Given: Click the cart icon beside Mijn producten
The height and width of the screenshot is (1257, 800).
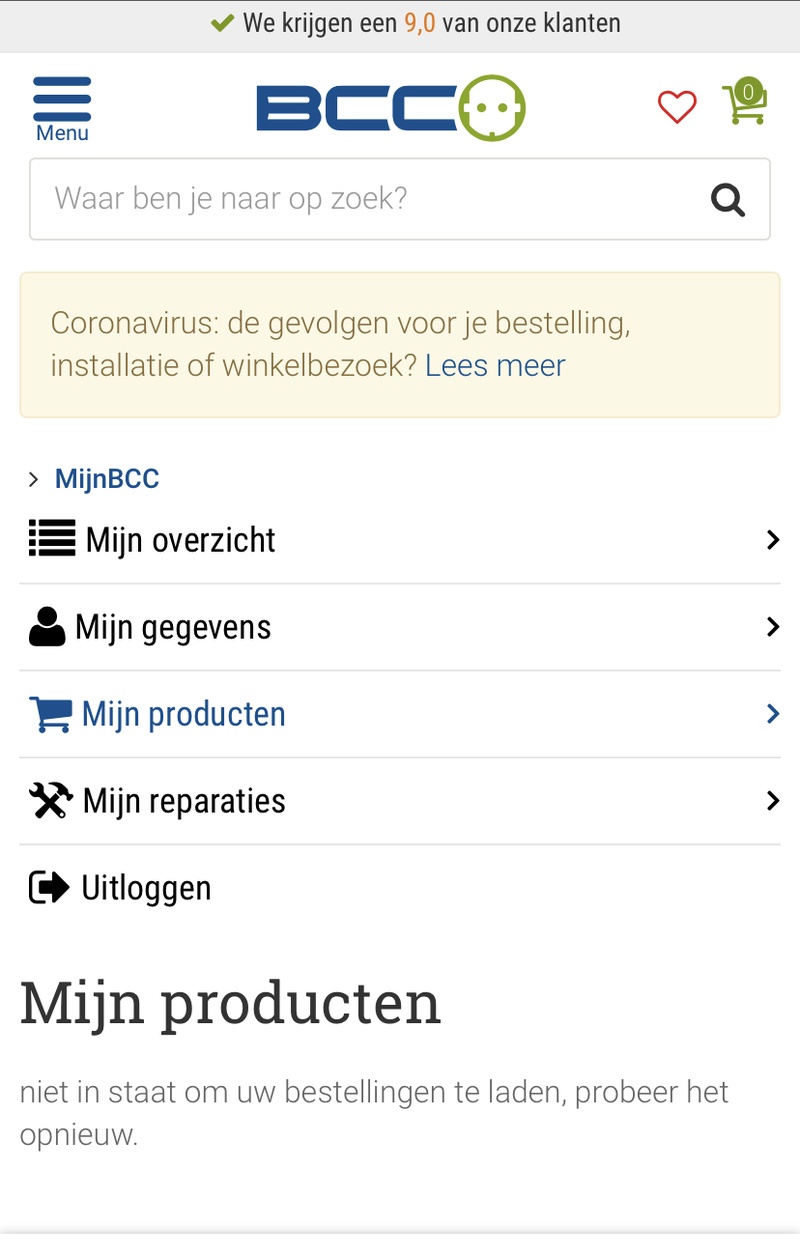Looking at the screenshot, I should tap(51, 714).
